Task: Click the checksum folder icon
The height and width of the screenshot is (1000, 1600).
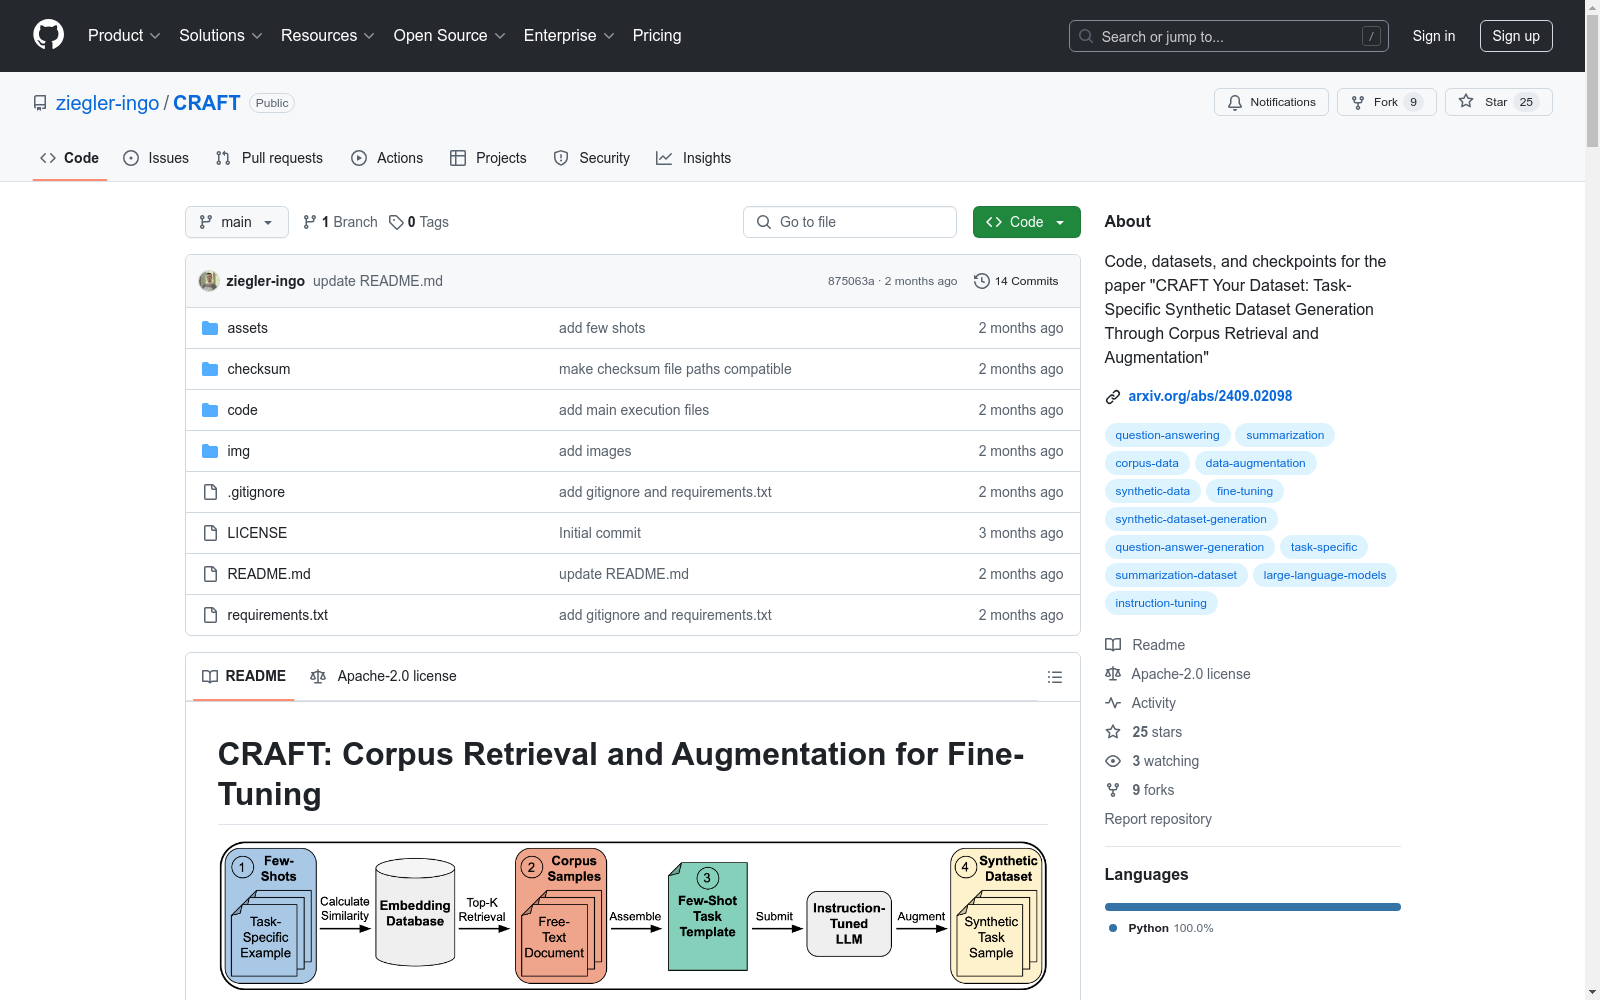Action: 210,369
